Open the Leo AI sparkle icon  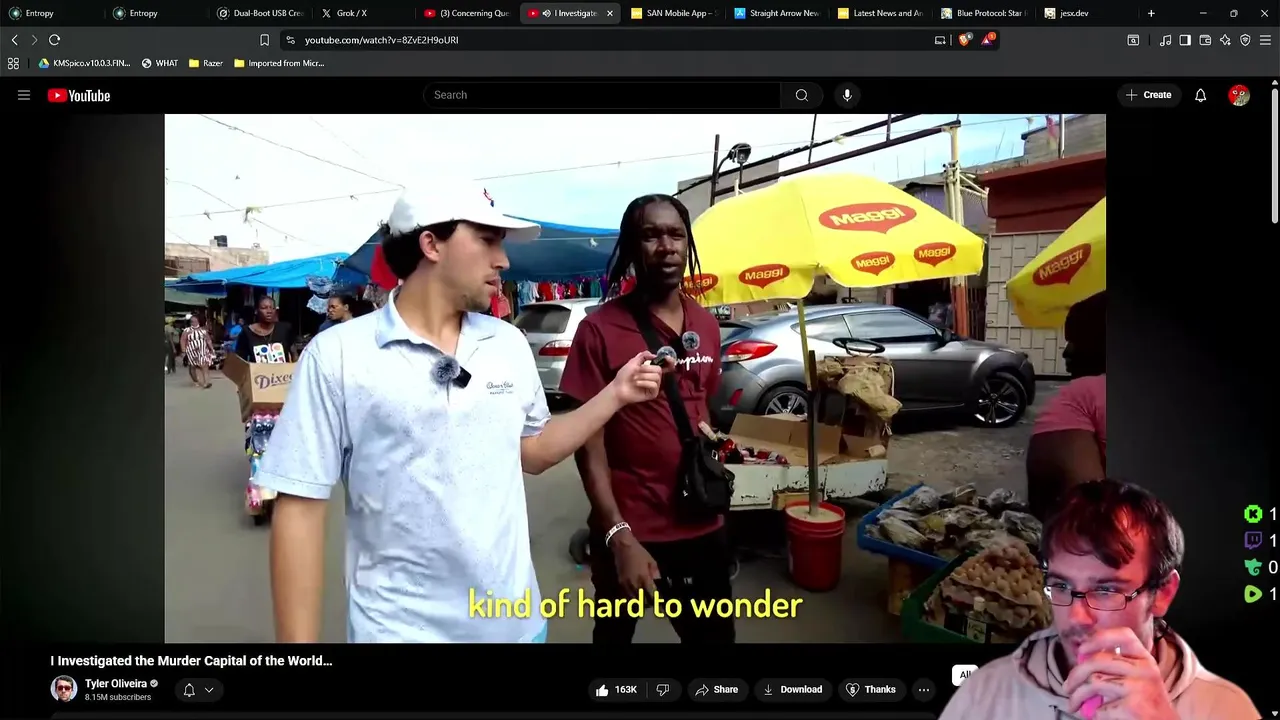[1225, 40]
